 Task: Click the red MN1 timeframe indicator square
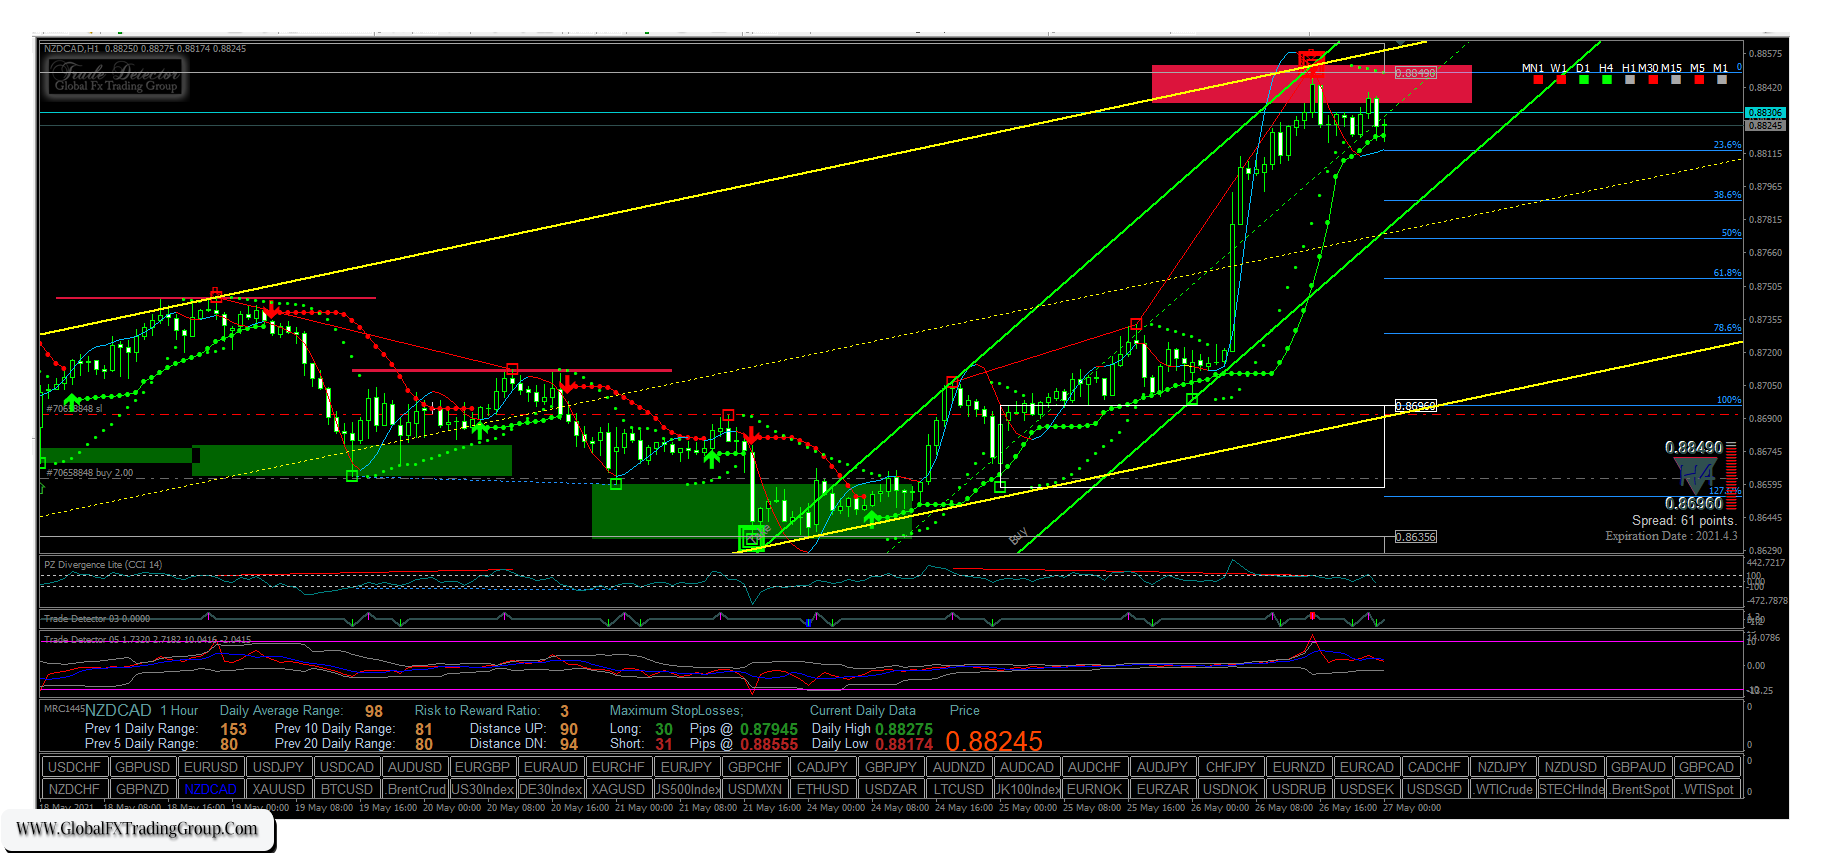[x=1538, y=80]
